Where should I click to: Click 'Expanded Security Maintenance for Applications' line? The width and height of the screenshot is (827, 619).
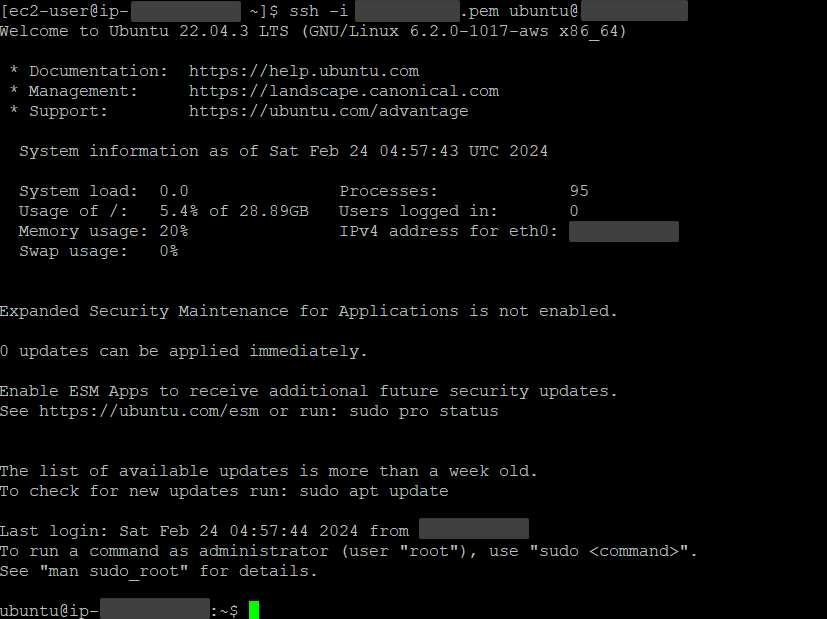pos(309,311)
